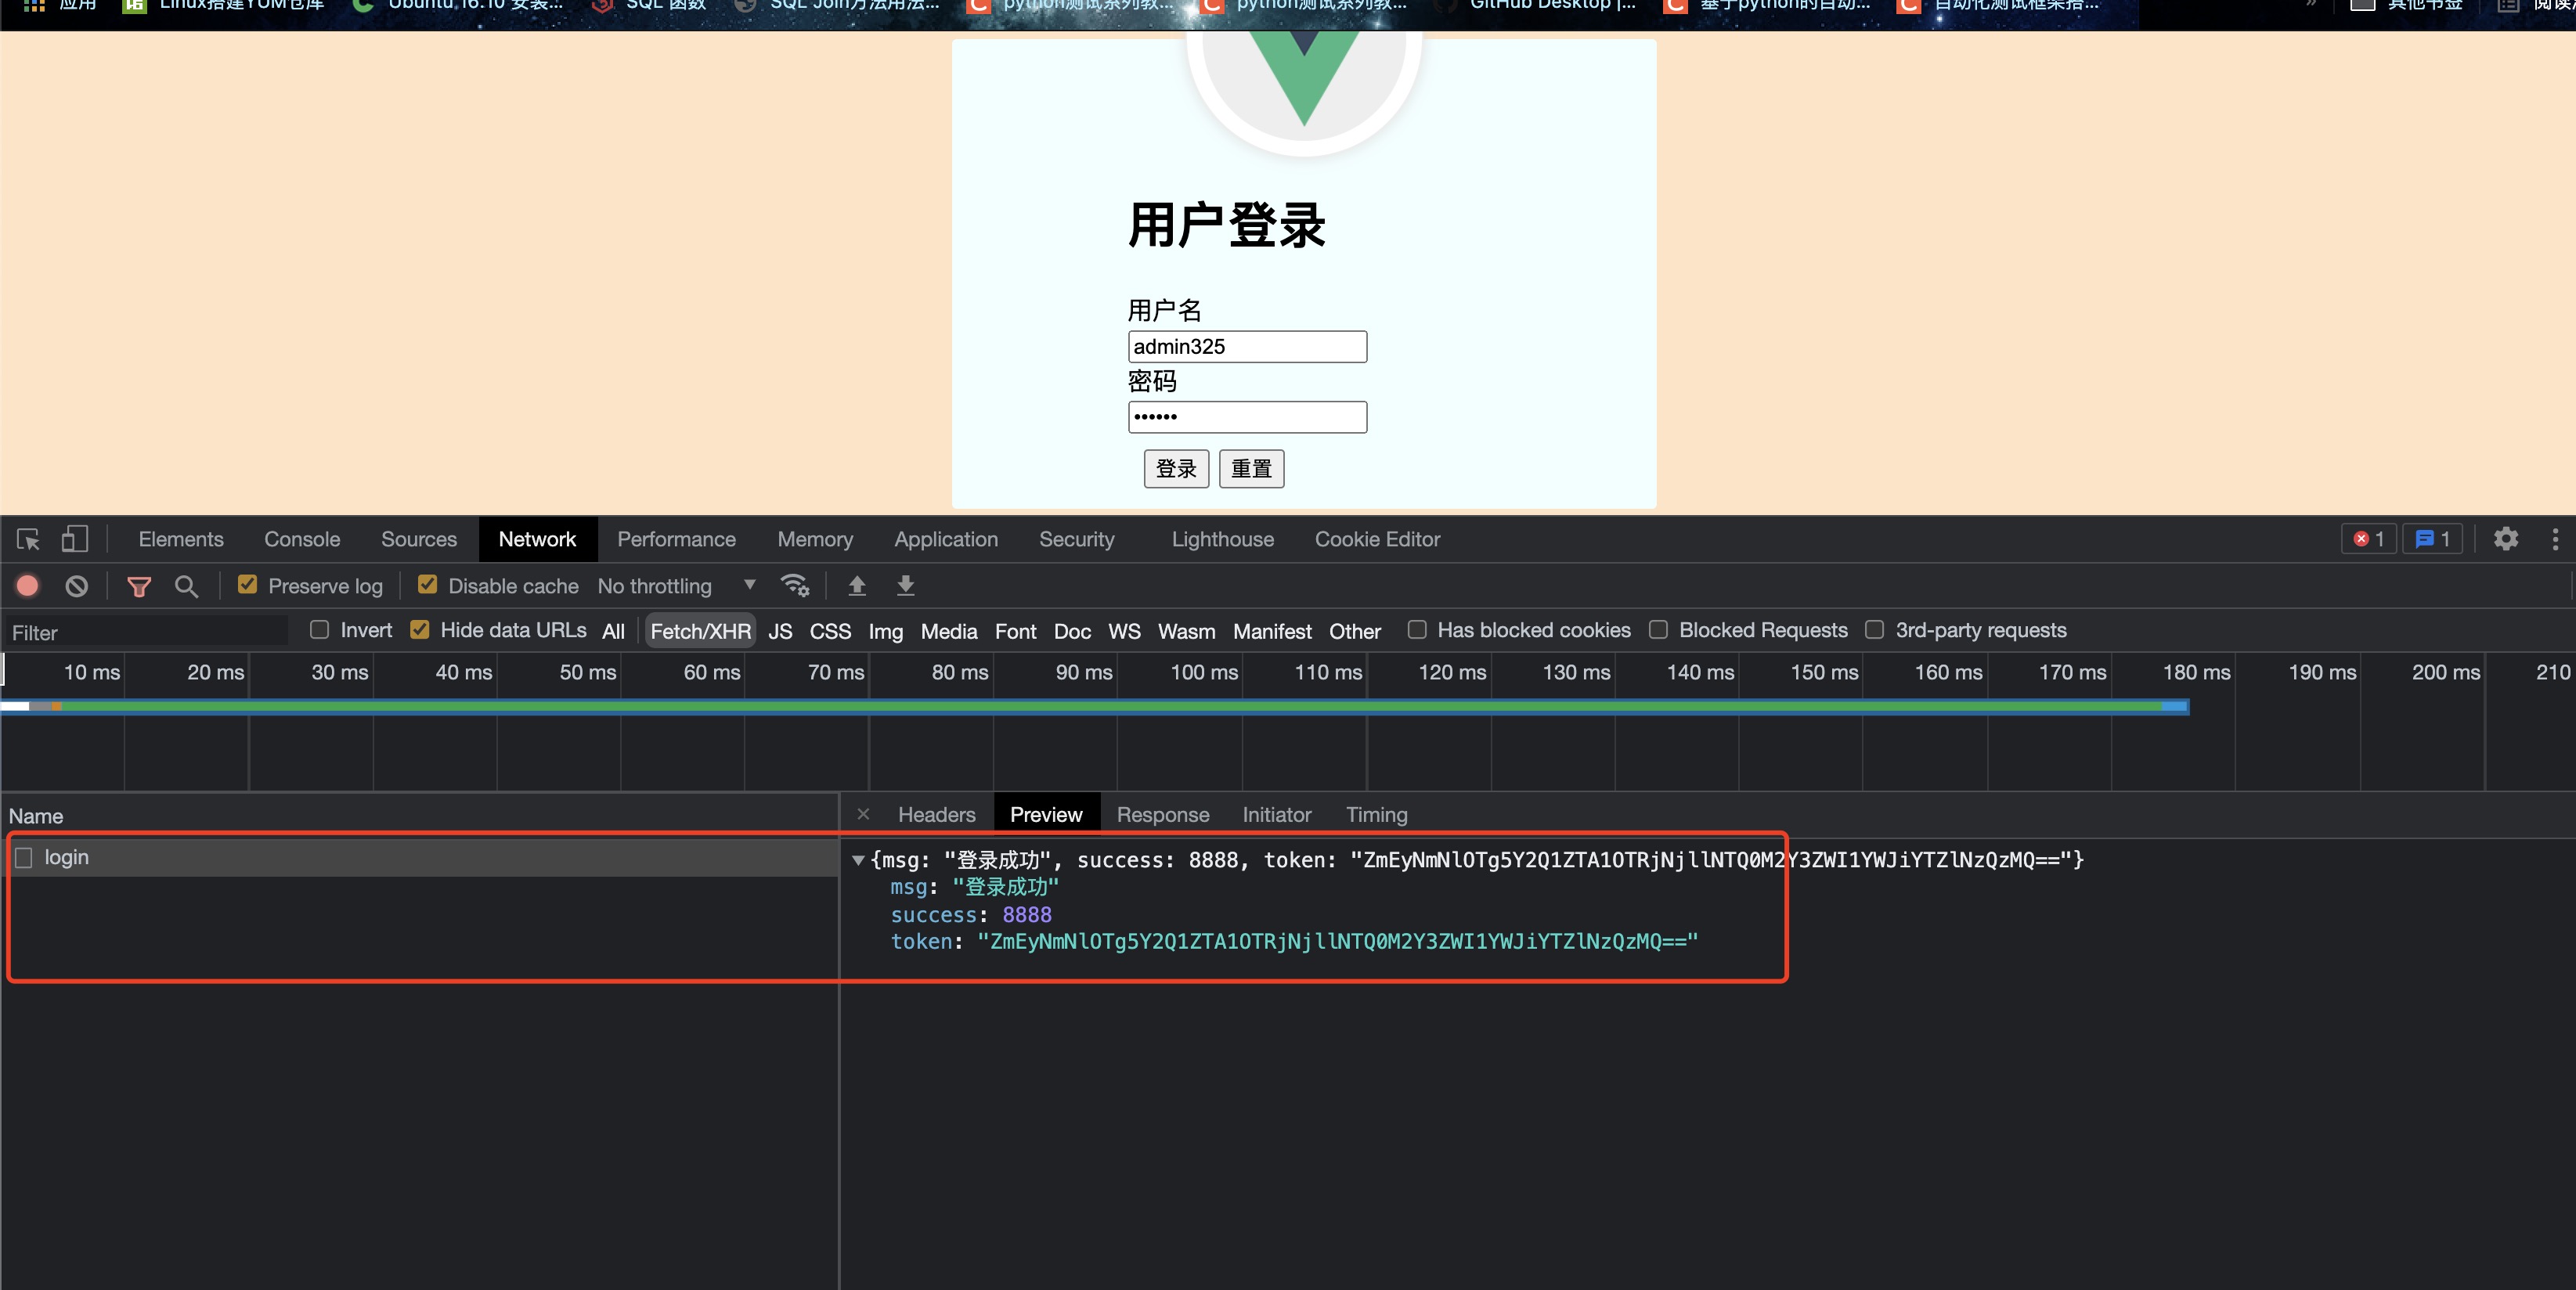Click the admin325 username input field
Screen dimensions: 2576x1290
pos(1246,346)
